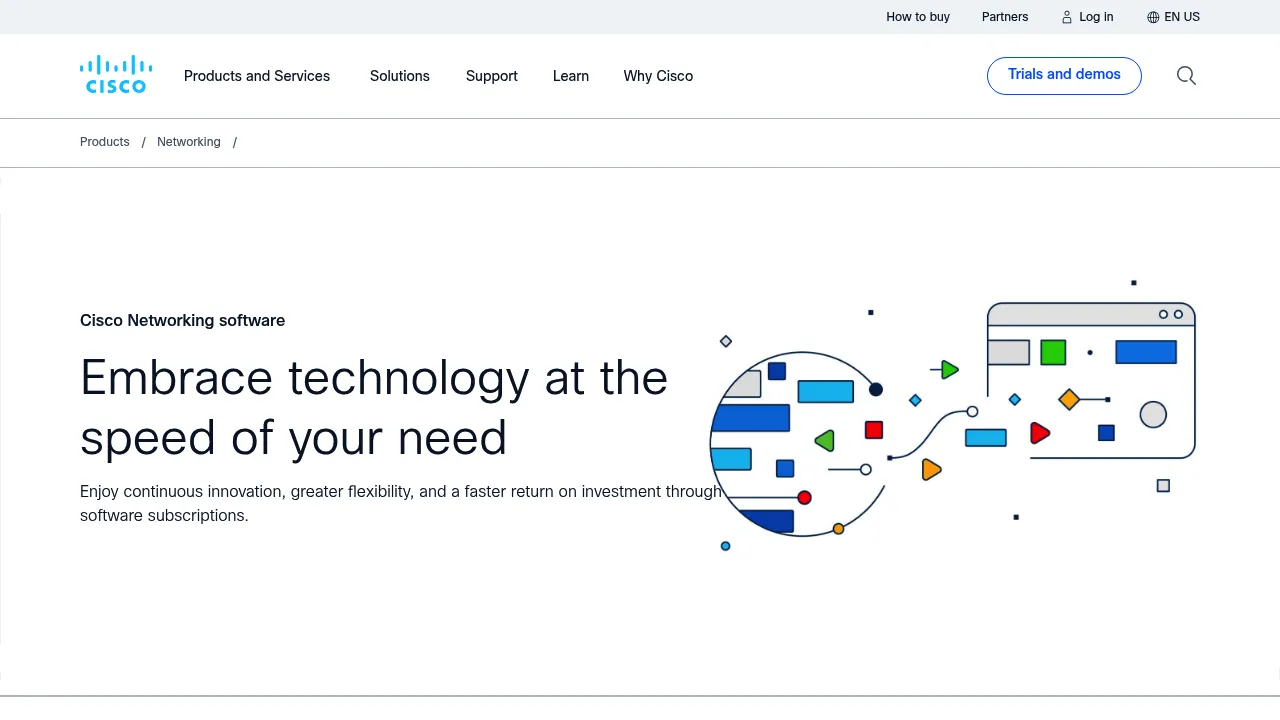Screen dimensions: 1280x720
Task: Go to Products breadcrumb
Action: (105, 142)
